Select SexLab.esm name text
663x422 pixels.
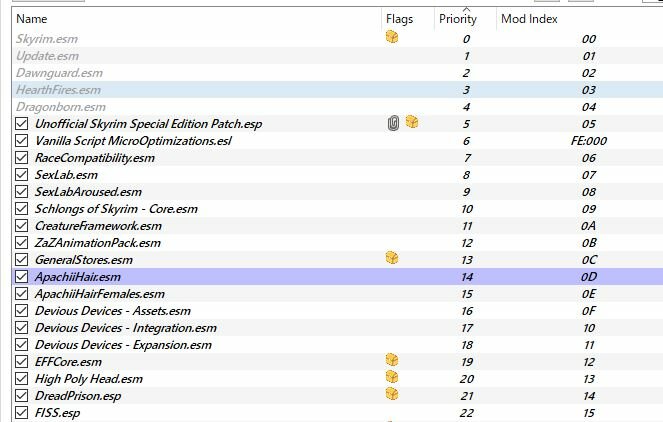pos(66,175)
